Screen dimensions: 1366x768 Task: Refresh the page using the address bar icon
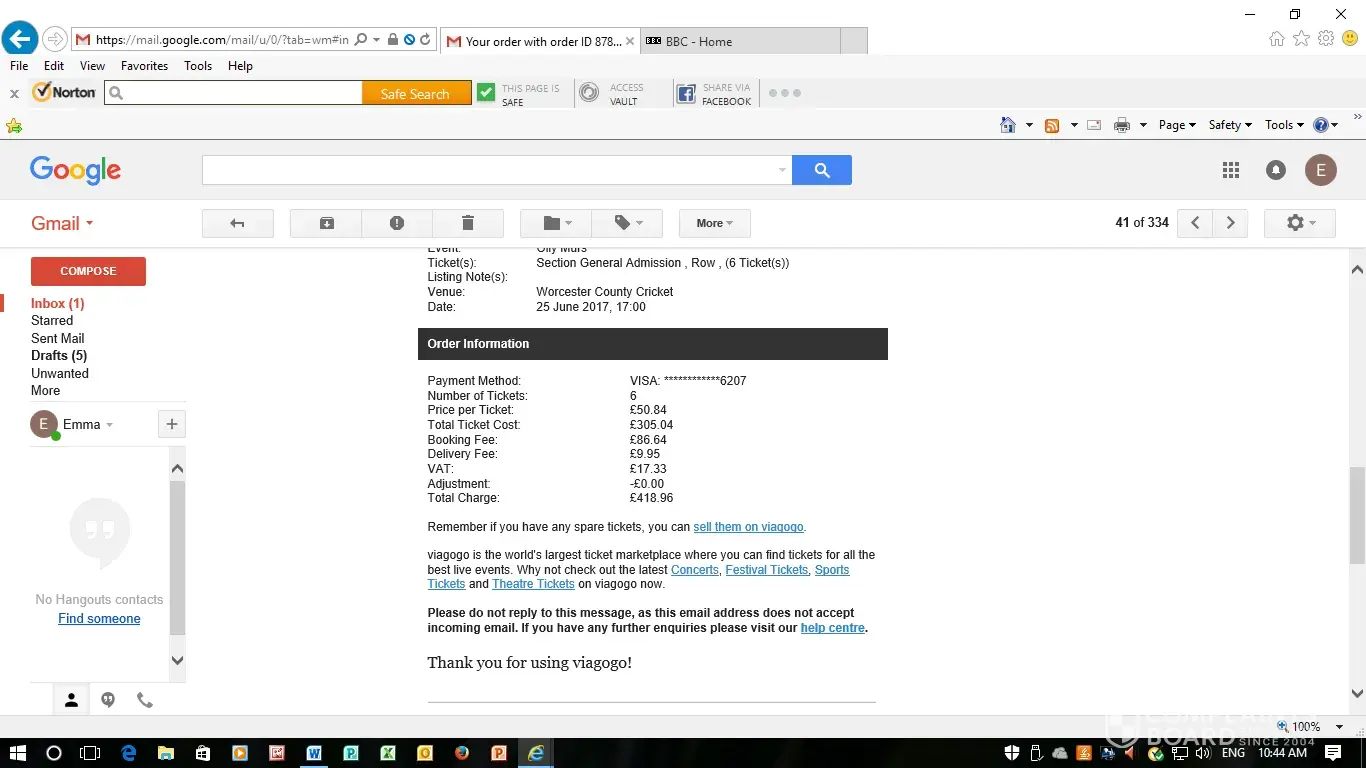point(425,40)
